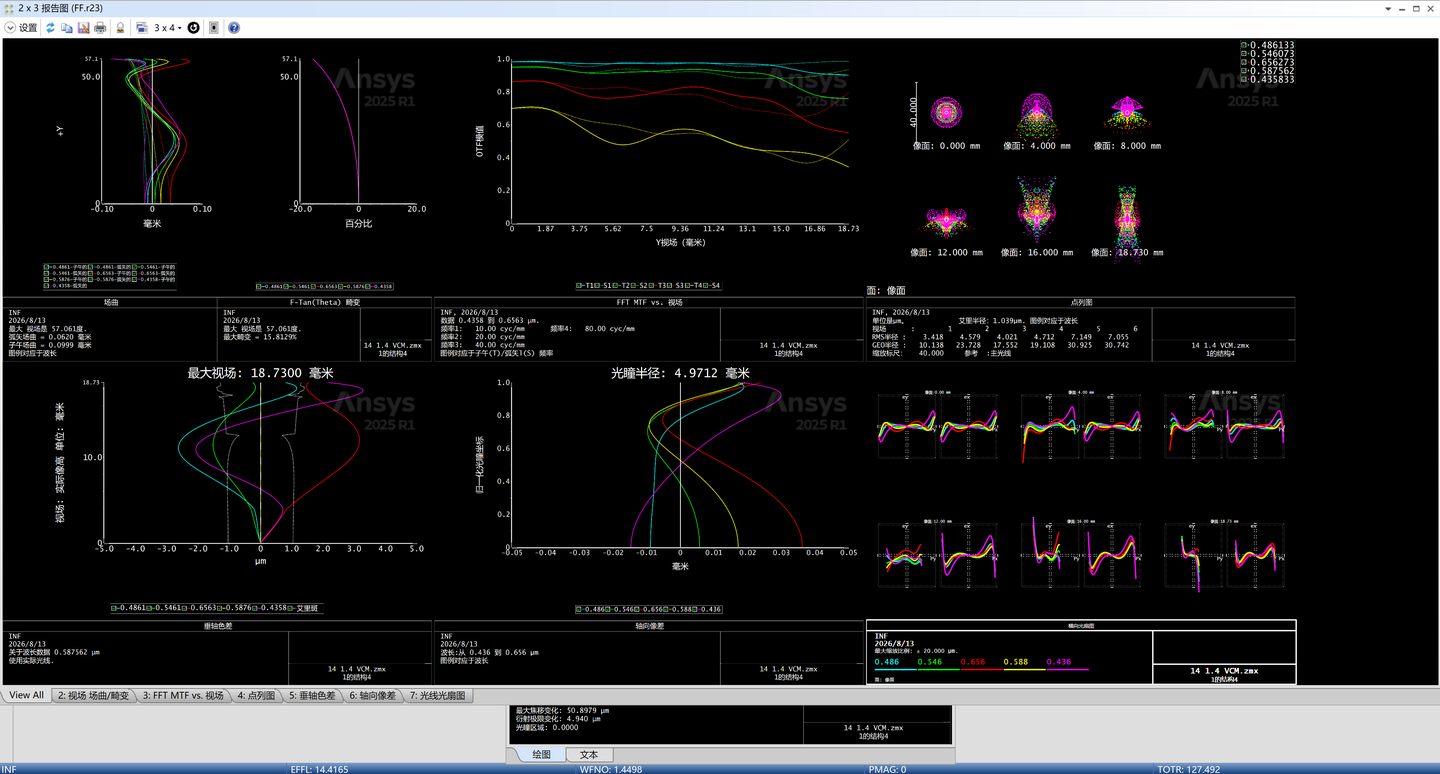
Task: Toggle the 0.435833 spot diagram wavelength checkbox
Action: pyautogui.click(x=1243, y=80)
